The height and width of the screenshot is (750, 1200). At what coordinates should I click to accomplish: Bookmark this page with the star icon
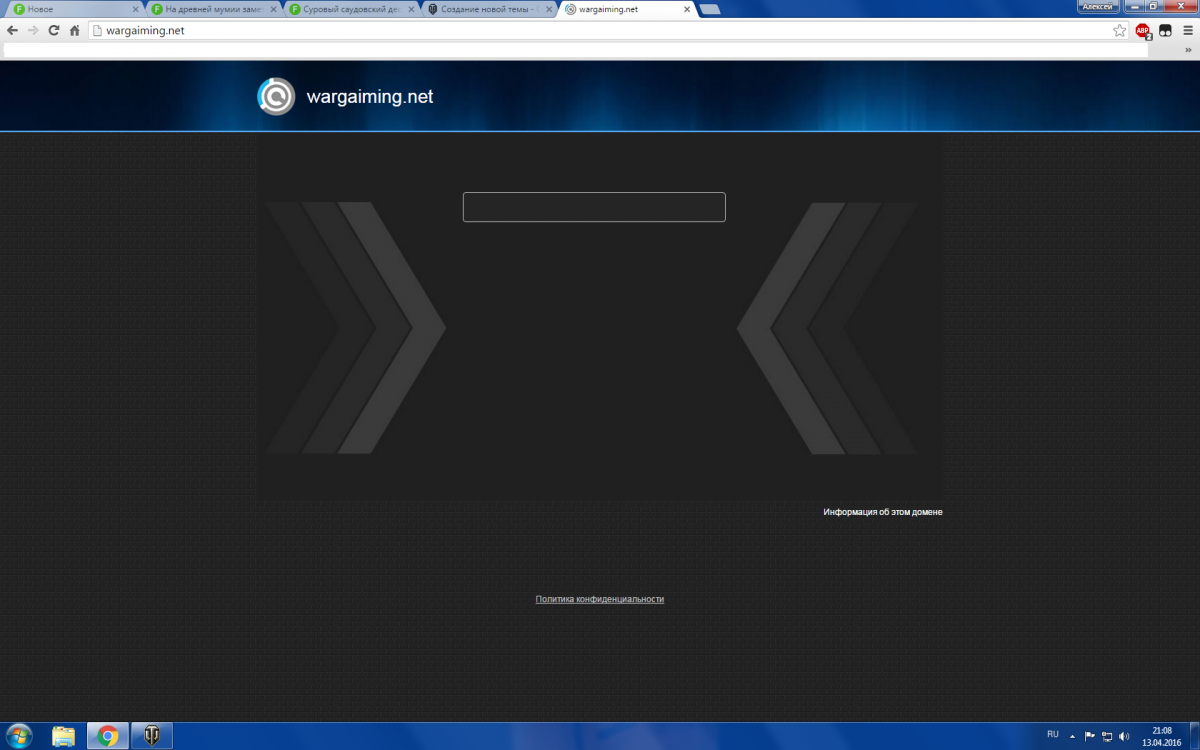point(1120,31)
